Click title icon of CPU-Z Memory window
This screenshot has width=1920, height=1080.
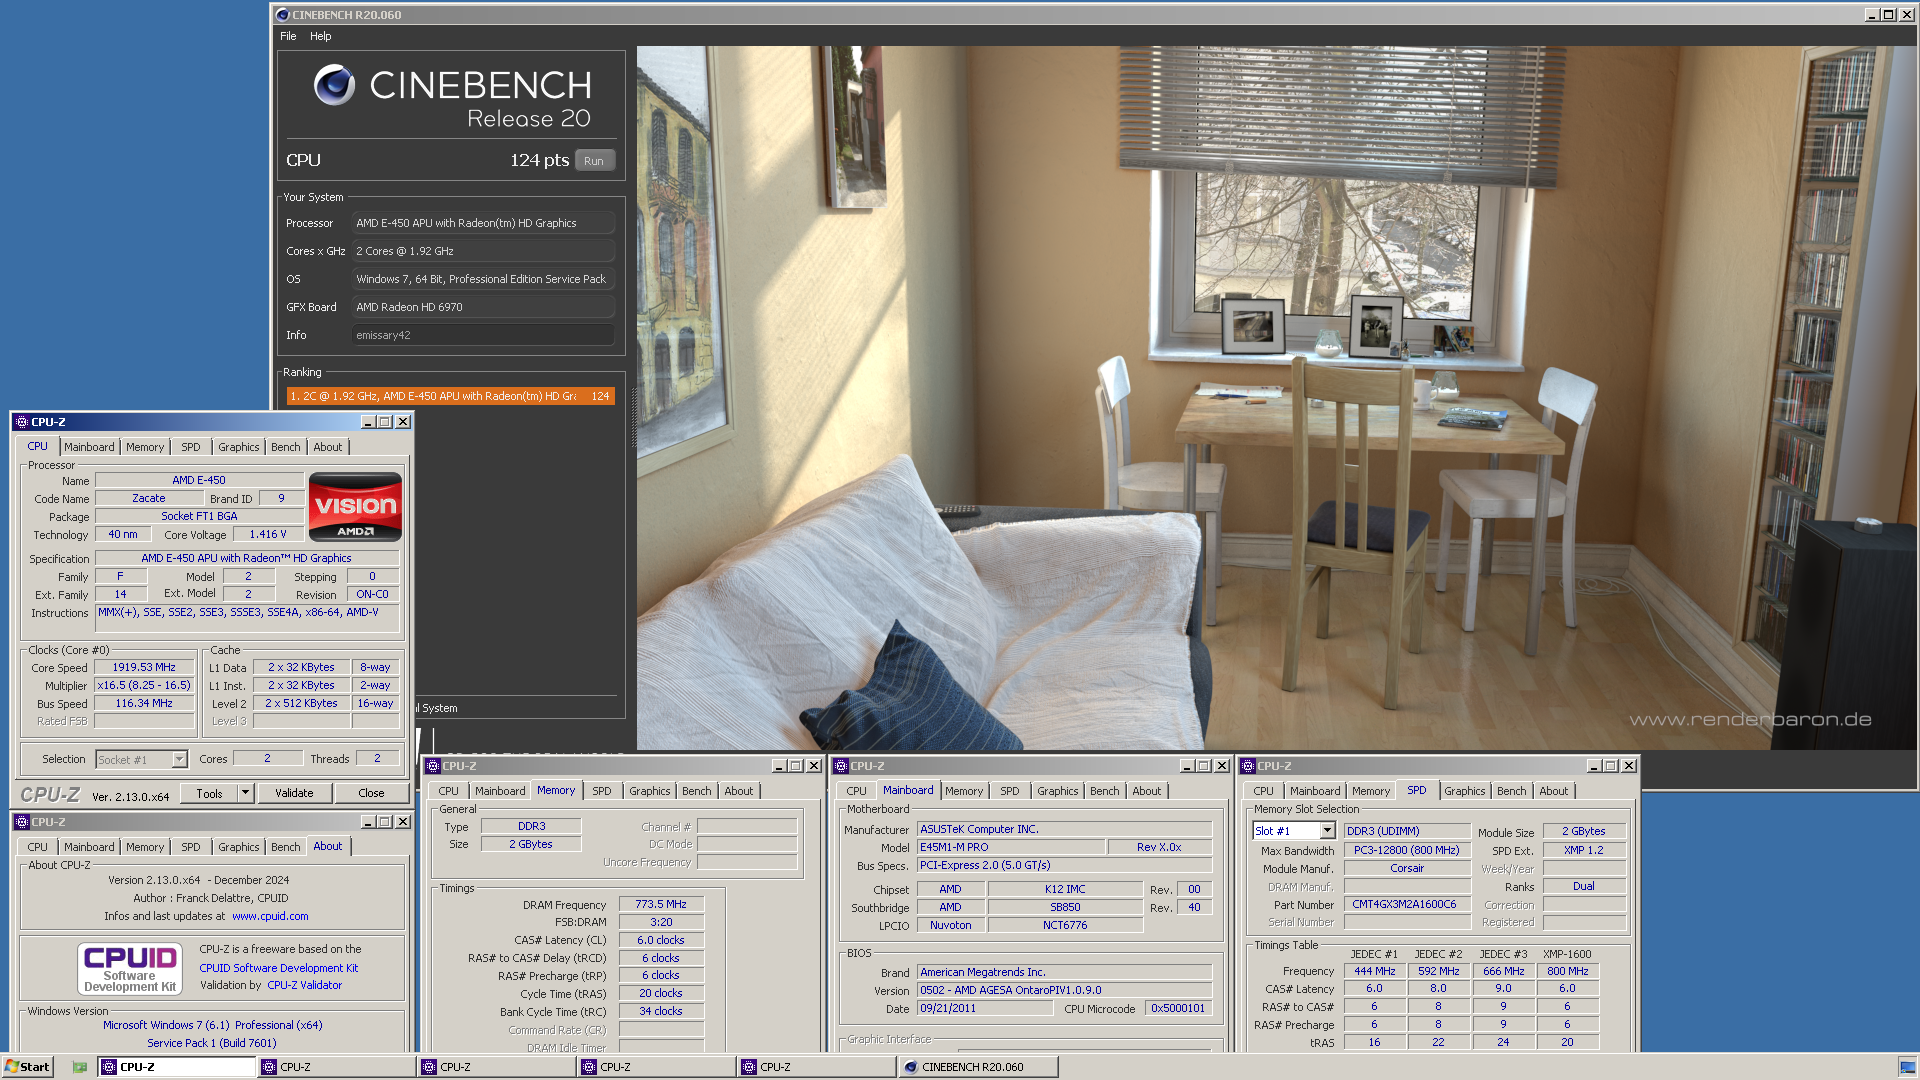click(433, 766)
